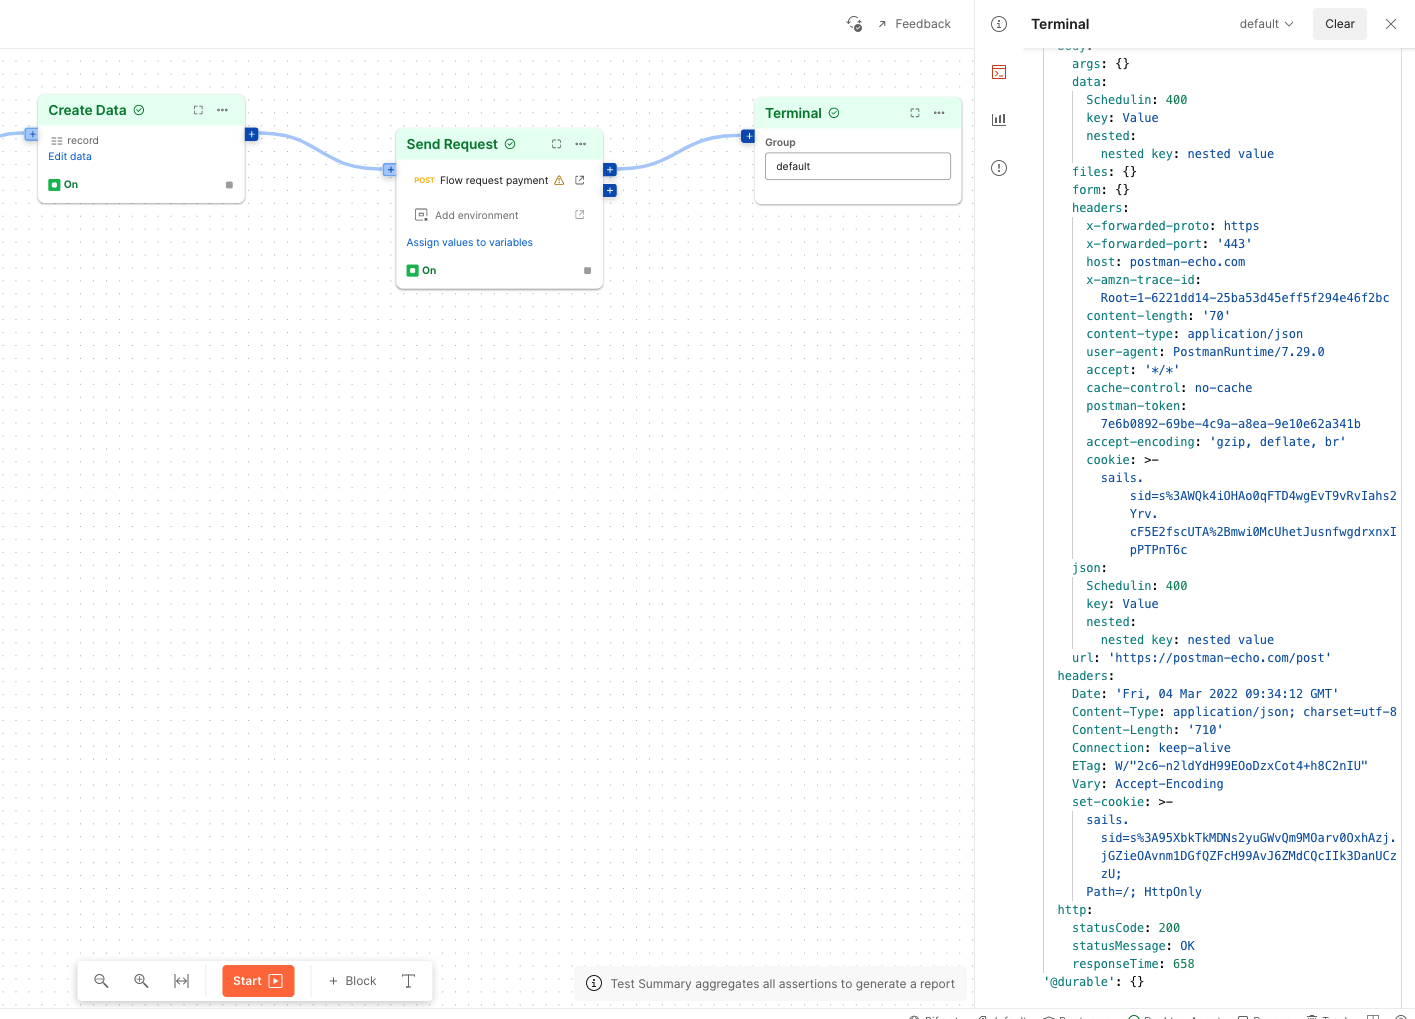
Task: Click Assign values to variables link
Action: pyautogui.click(x=469, y=242)
